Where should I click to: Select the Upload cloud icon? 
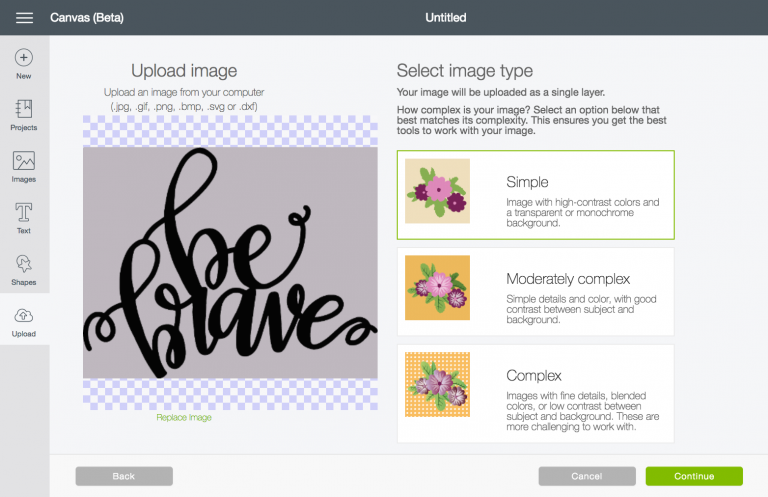24,316
